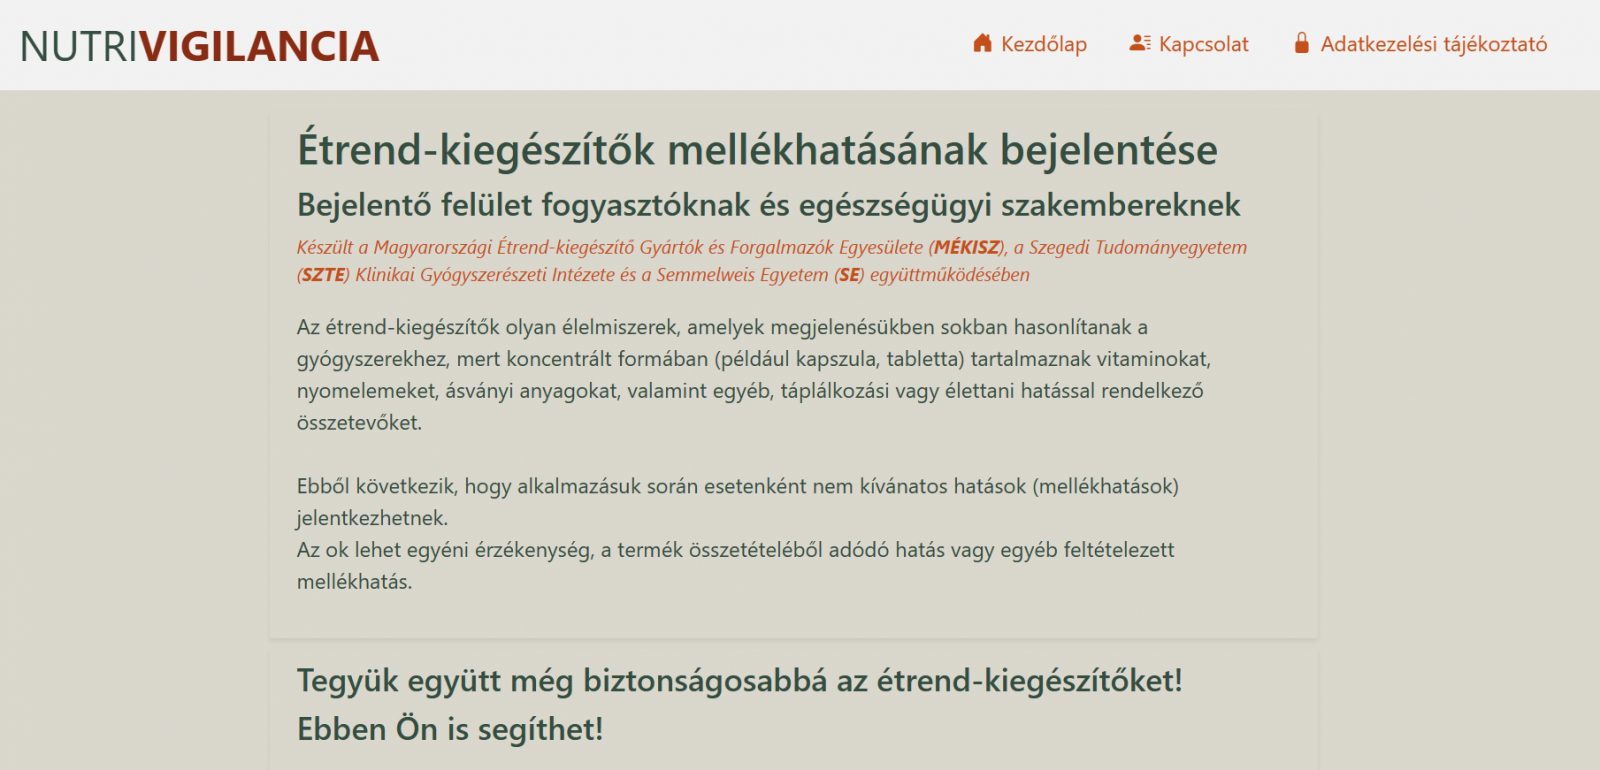The height and width of the screenshot is (770, 1600).
Task: Click the heading Étrend-kiegészítők mellékhatásának bejelentése
Action: 757,150
